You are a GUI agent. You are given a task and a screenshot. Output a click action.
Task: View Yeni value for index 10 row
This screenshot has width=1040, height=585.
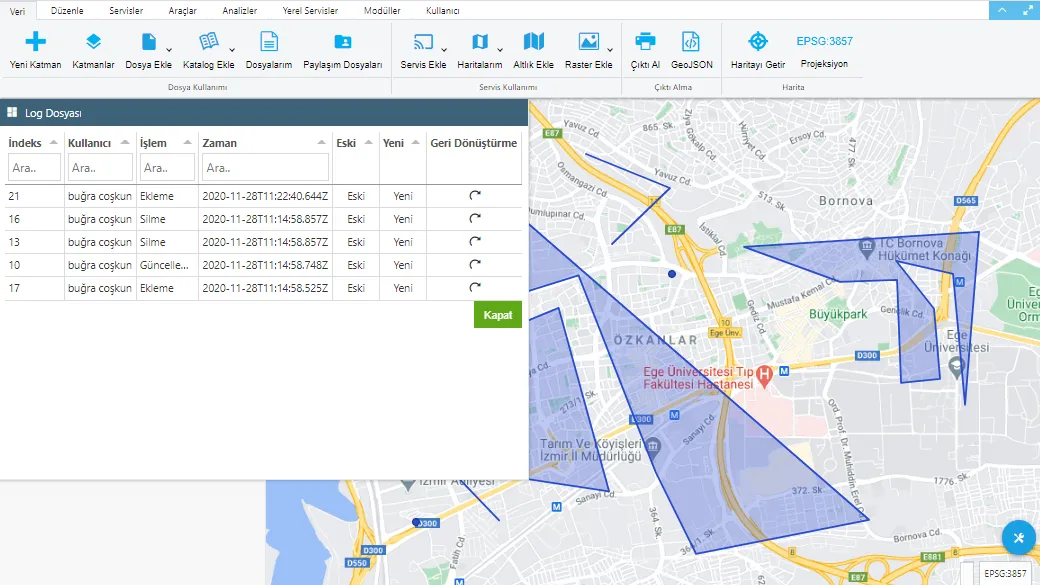(403, 265)
